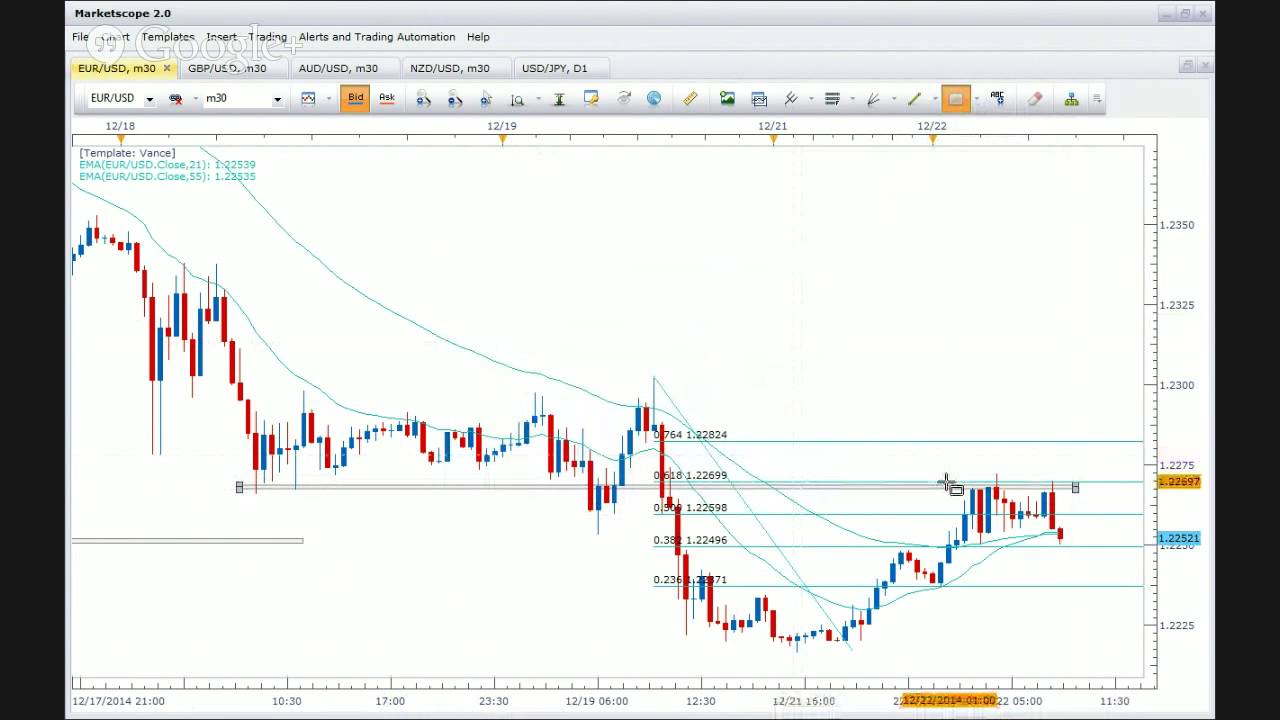Select the horizontal levels lines tool
The height and width of the screenshot is (720, 1280).
(832, 98)
